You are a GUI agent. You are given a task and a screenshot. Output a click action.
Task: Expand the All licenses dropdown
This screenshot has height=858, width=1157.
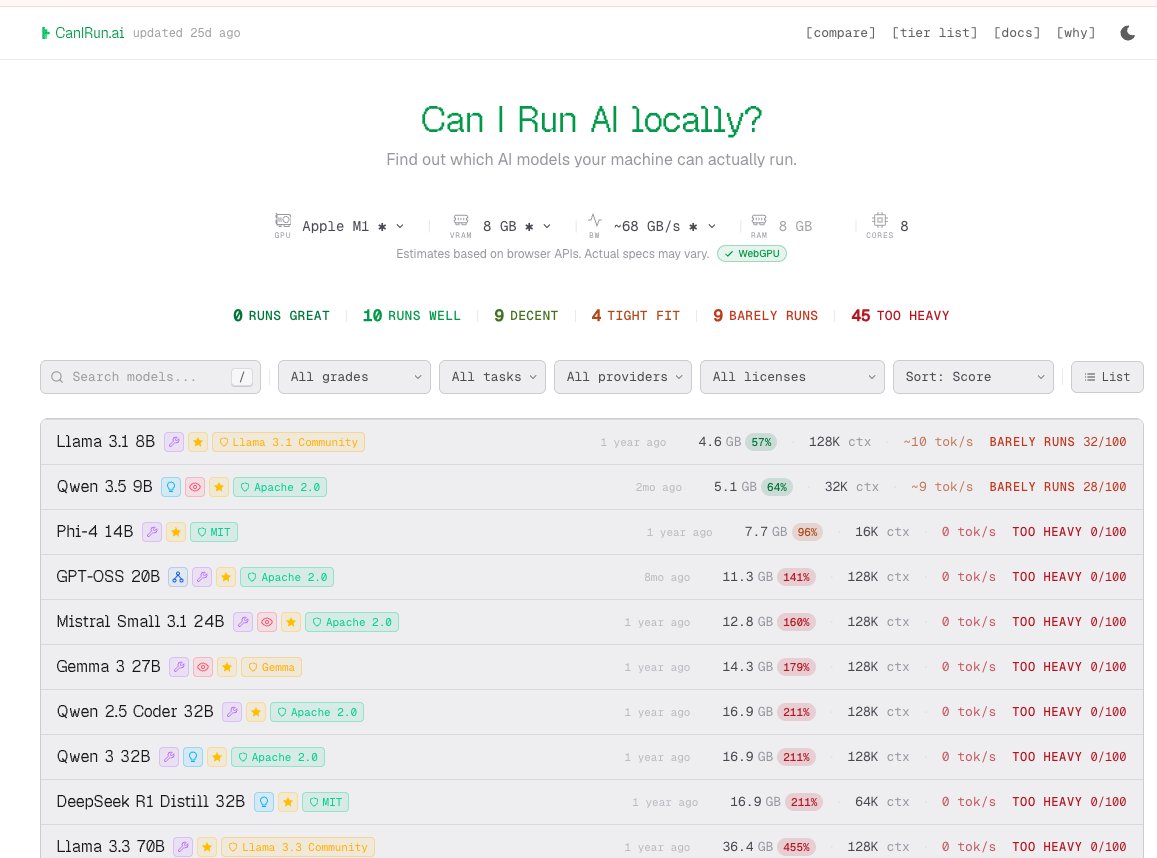[792, 377]
